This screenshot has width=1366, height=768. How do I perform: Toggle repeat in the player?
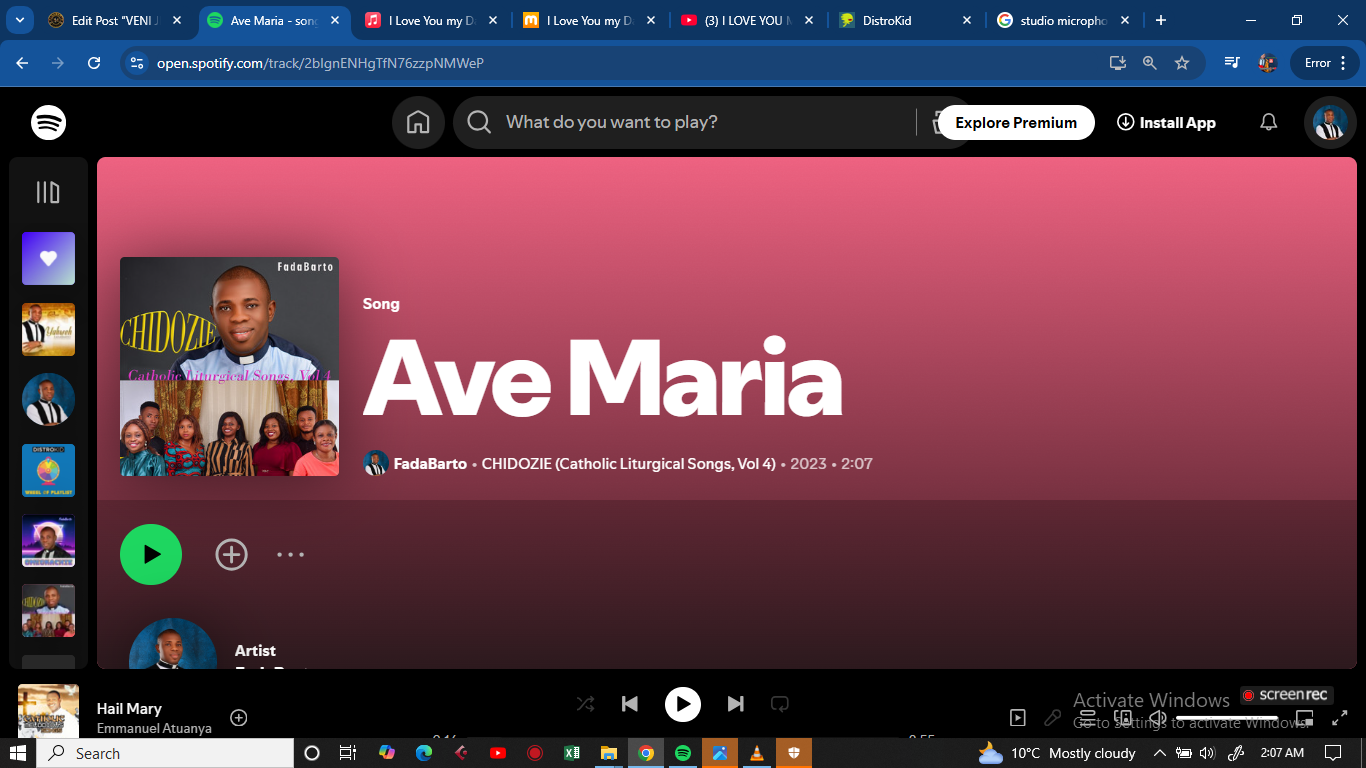(780, 704)
